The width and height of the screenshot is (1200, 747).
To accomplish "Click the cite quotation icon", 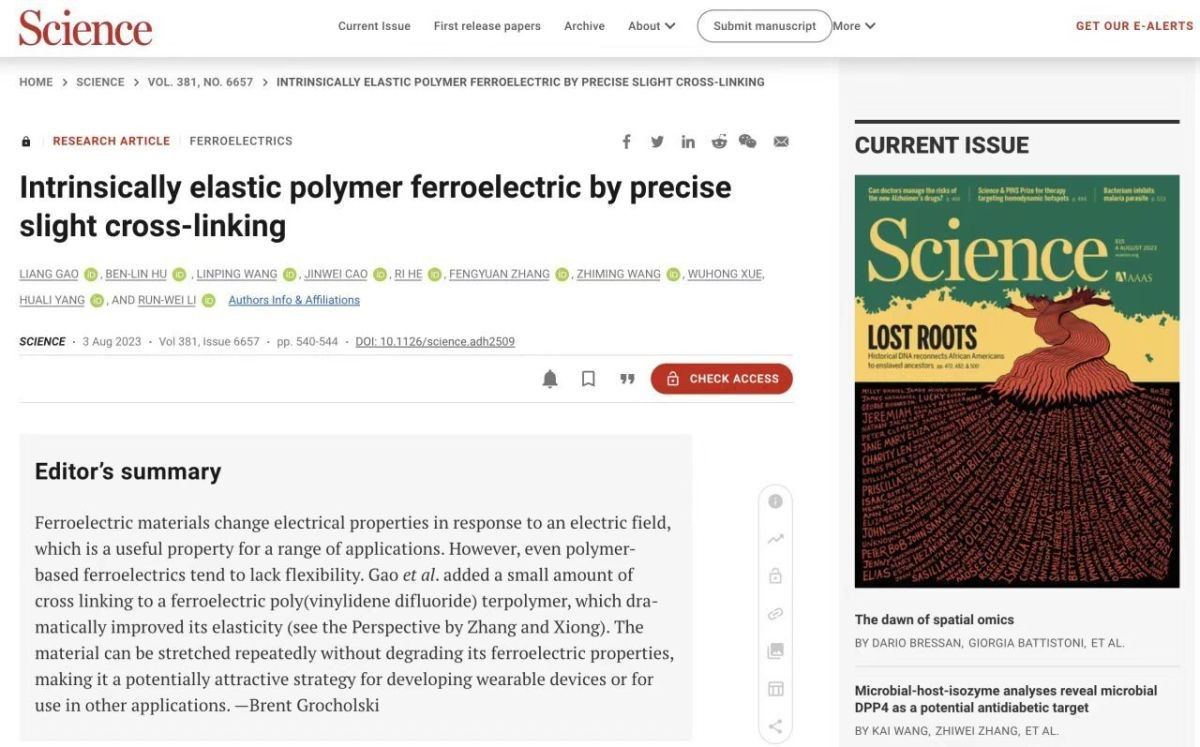I will pos(627,379).
